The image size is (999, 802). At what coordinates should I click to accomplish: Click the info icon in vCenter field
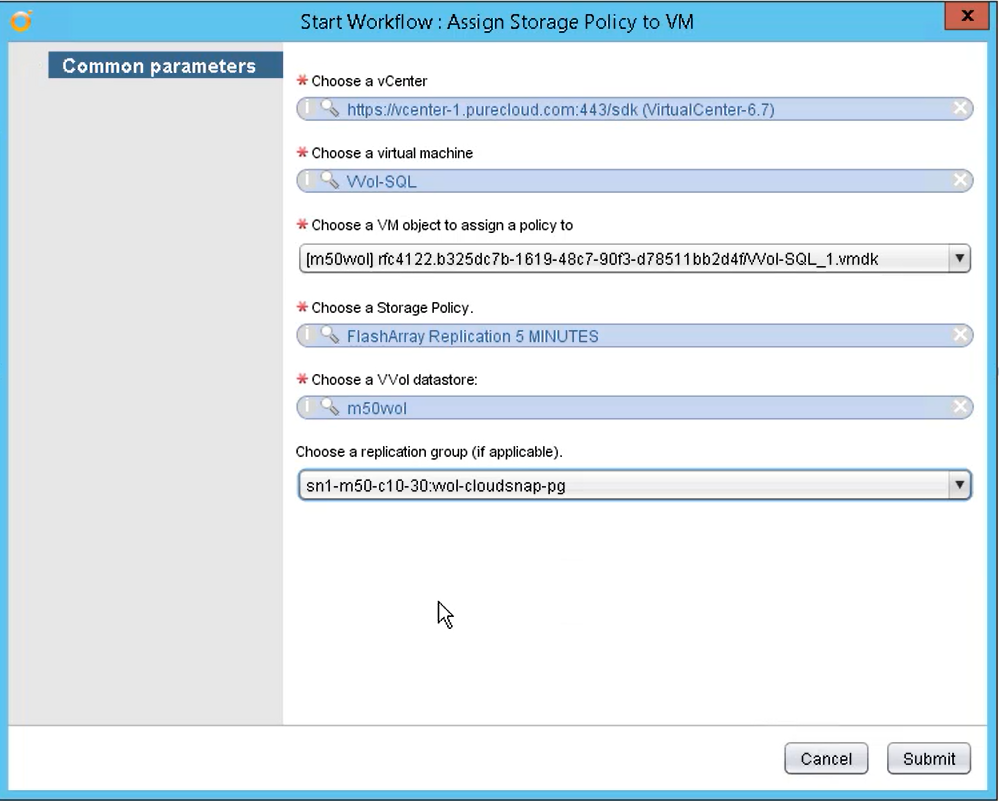[307, 108]
